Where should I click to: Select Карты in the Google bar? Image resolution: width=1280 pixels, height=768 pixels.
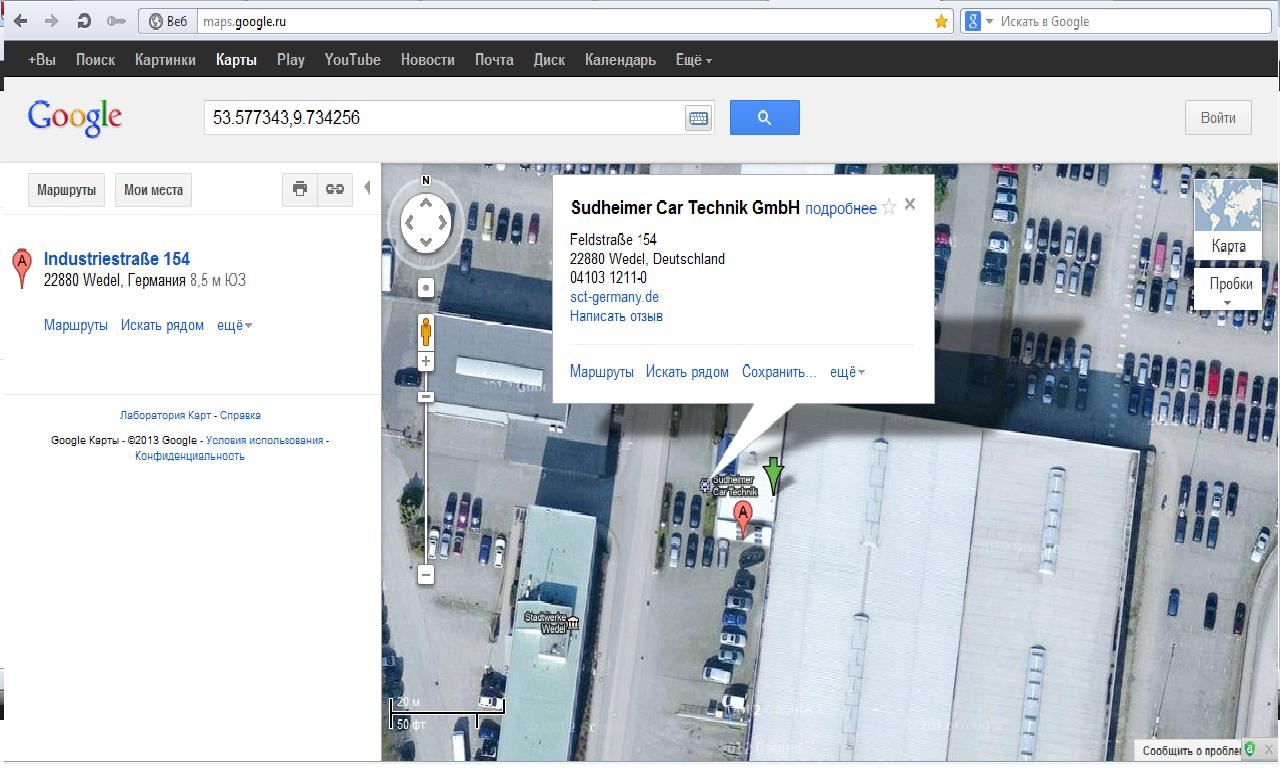point(236,60)
